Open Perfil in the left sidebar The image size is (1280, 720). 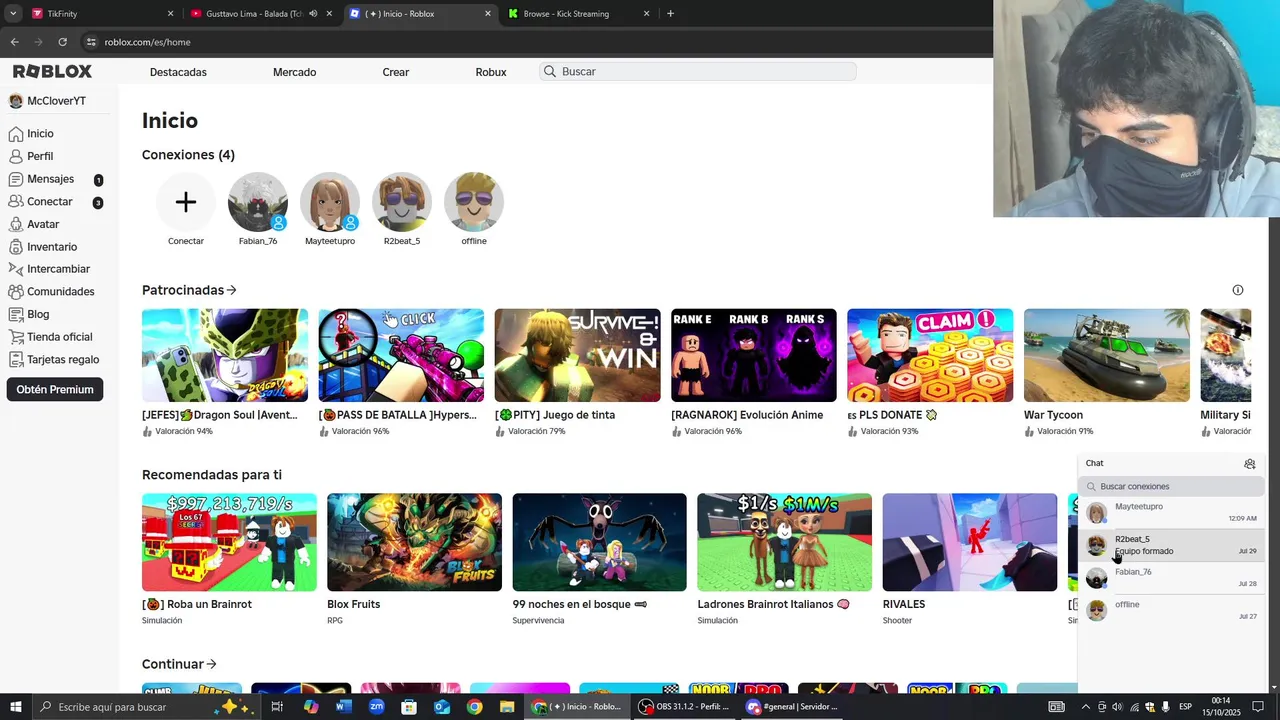(x=40, y=157)
